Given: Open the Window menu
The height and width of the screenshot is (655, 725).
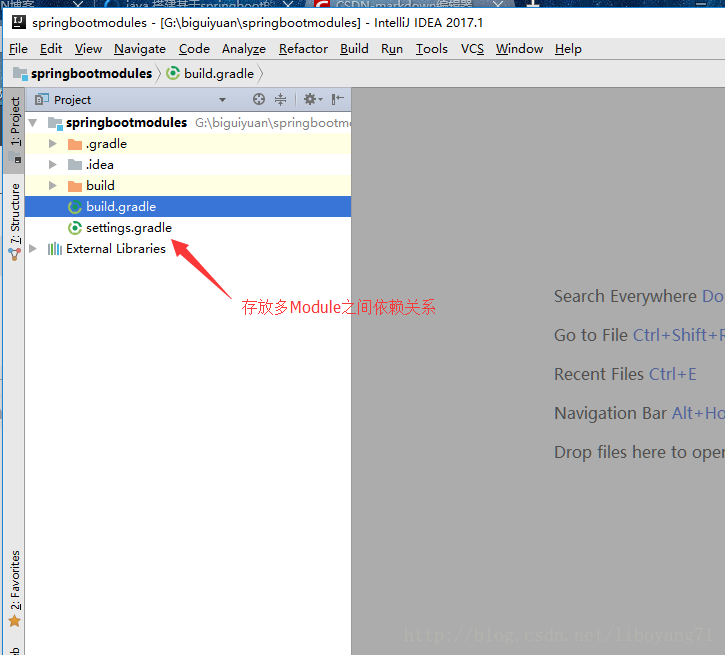Looking at the screenshot, I should (519, 49).
